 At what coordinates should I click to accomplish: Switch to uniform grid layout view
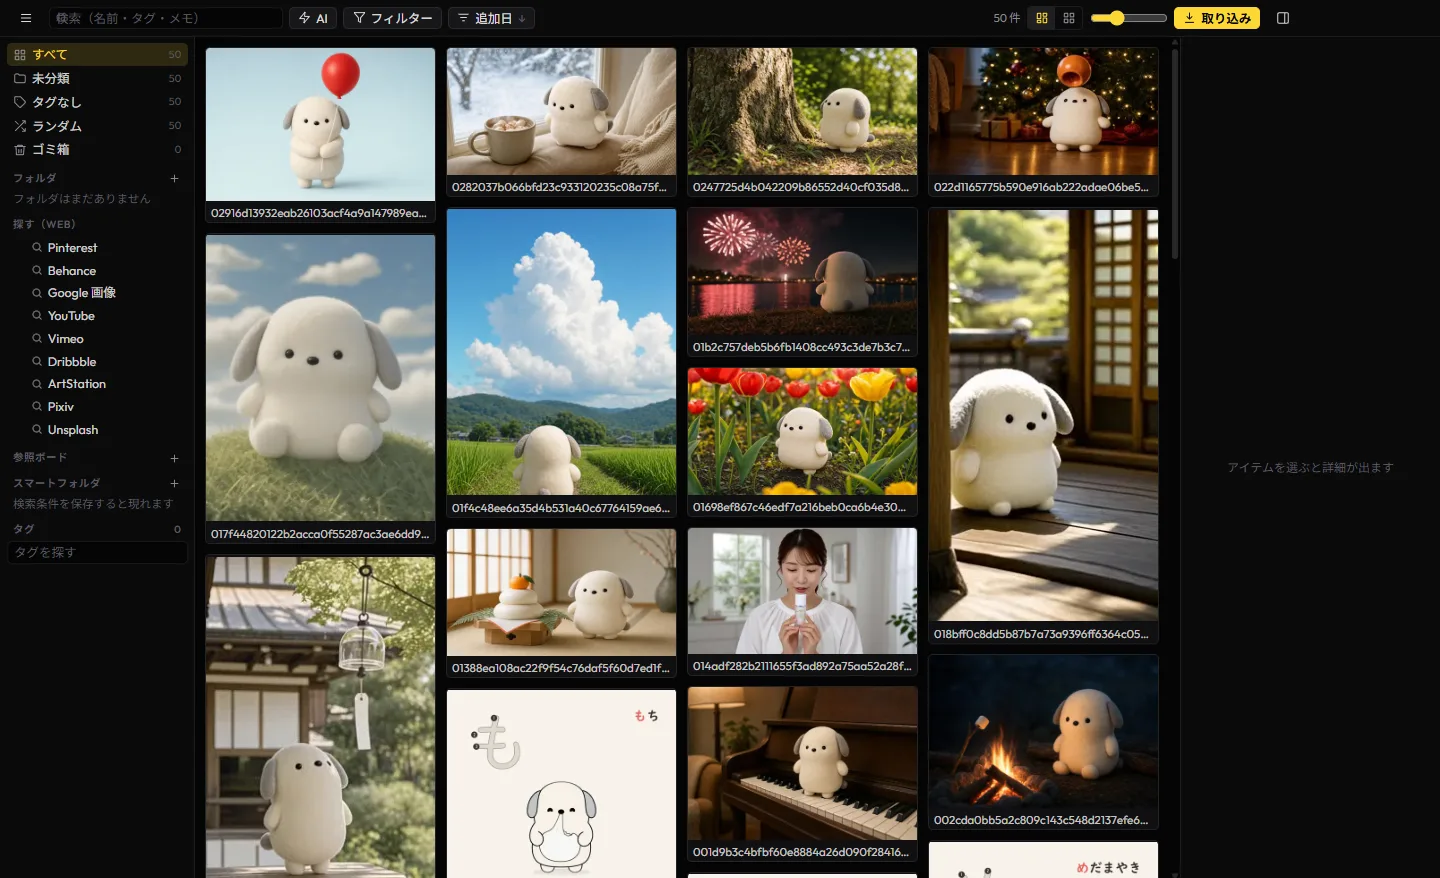click(1069, 18)
